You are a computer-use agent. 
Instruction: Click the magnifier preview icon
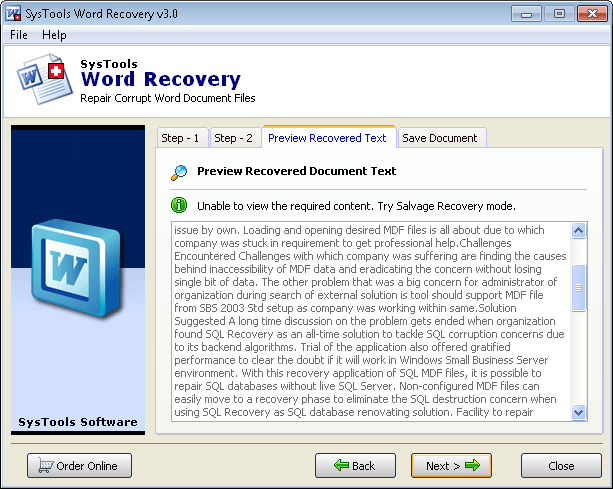179,172
